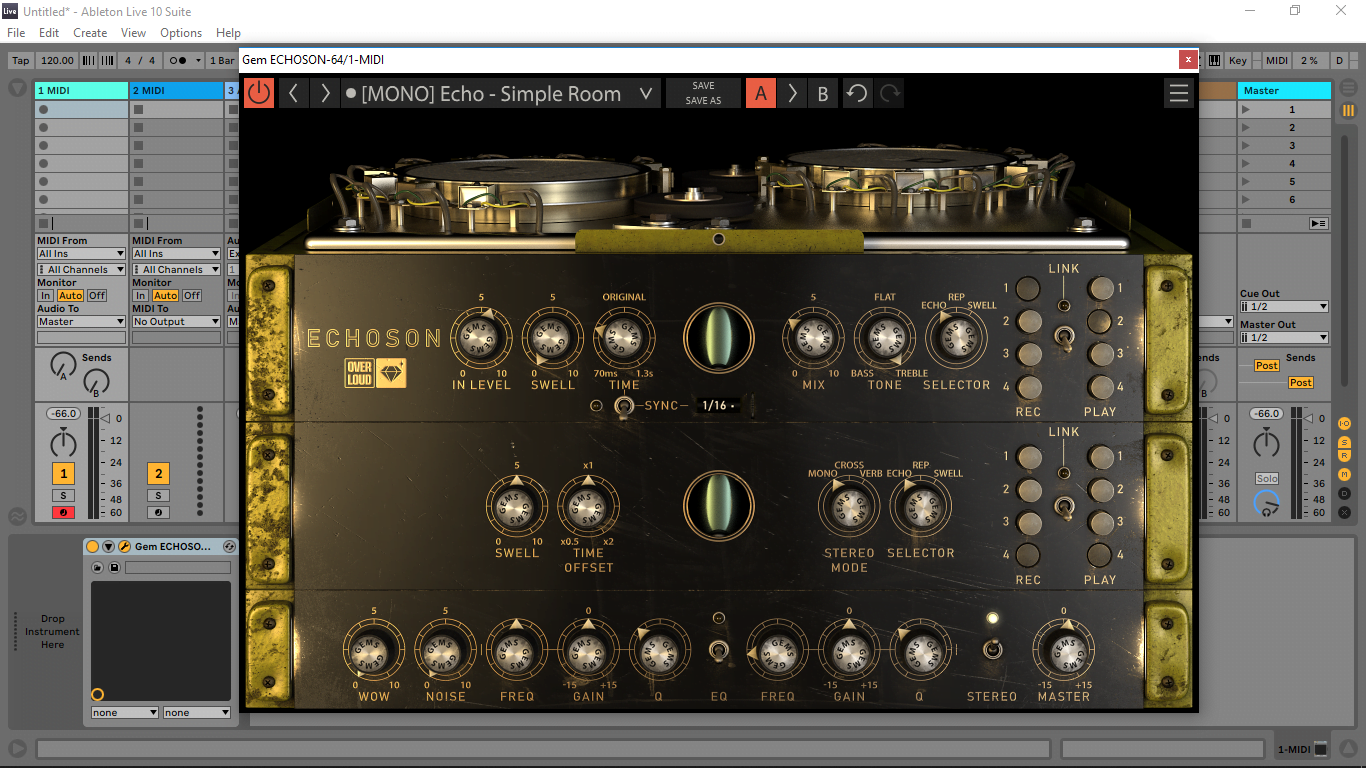Toggle Sends section visibility S button

tap(1344, 442)
